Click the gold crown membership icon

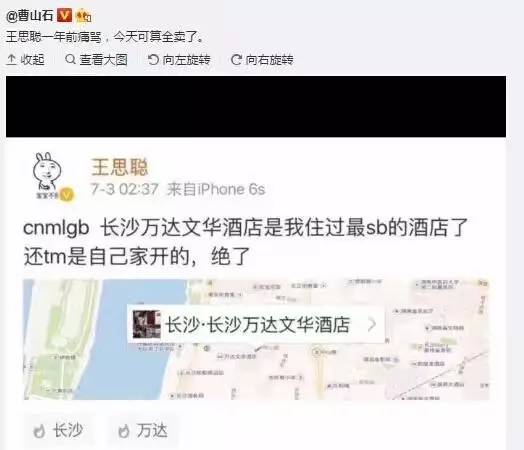coord(84,16)
